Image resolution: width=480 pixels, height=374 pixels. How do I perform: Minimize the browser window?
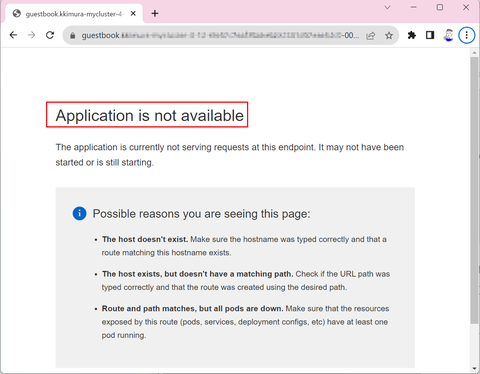(414, 7)
